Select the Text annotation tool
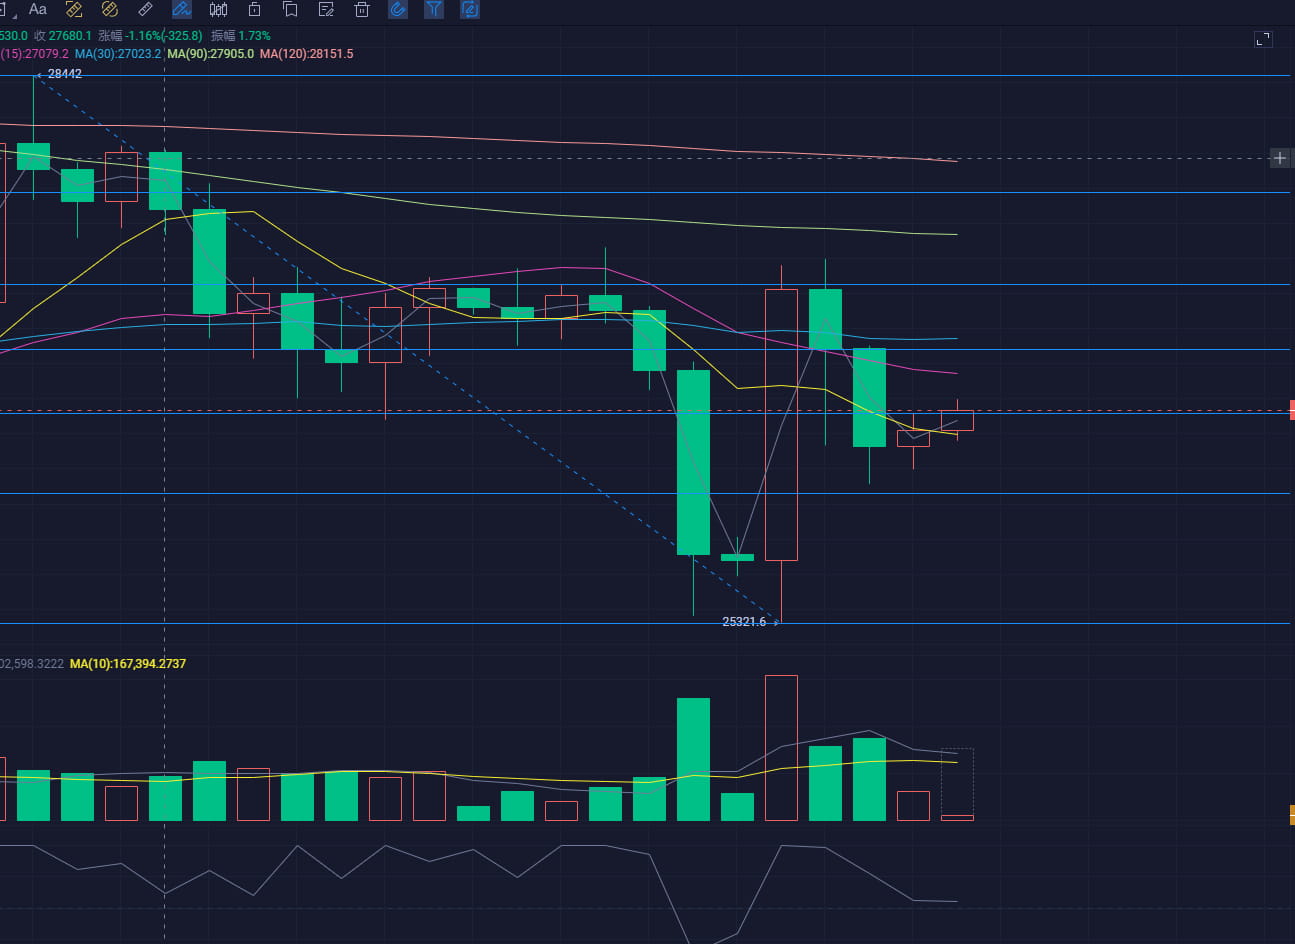The image size is (1295, 944). click(x=37, y=9)
